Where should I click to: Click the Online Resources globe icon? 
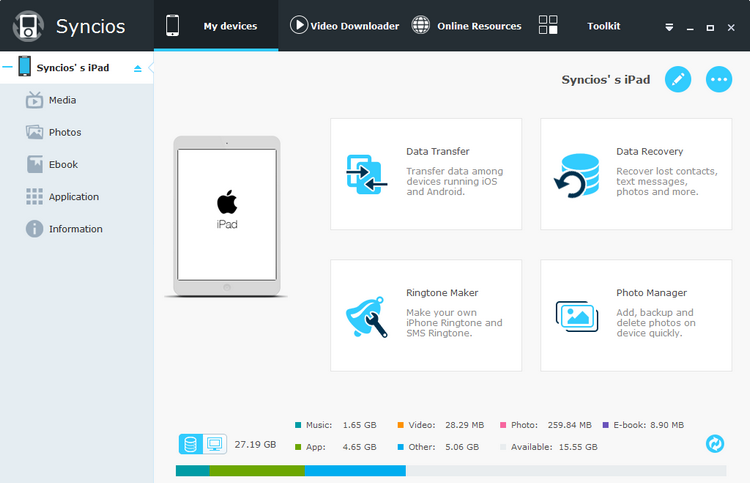421,25
